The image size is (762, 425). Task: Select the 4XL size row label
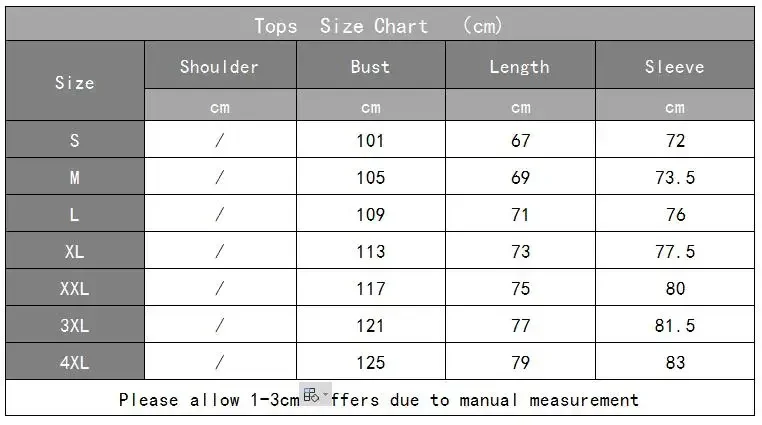click(x=75, y=363)
